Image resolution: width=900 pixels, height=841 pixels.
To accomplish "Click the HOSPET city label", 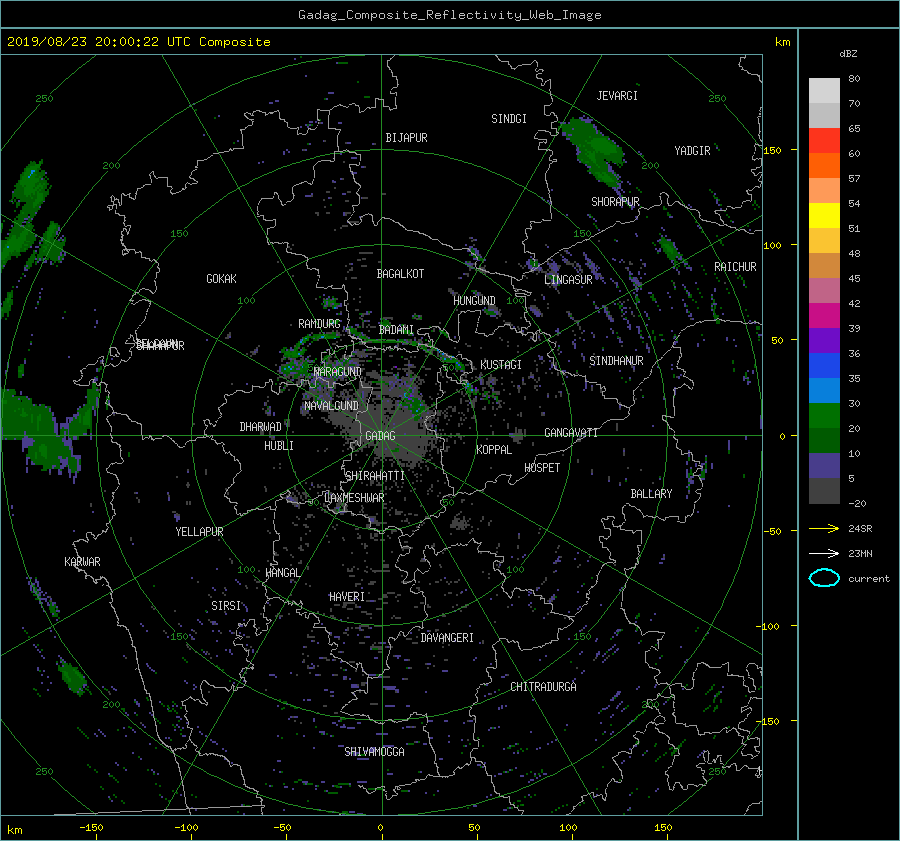I will tap(542, 468).
